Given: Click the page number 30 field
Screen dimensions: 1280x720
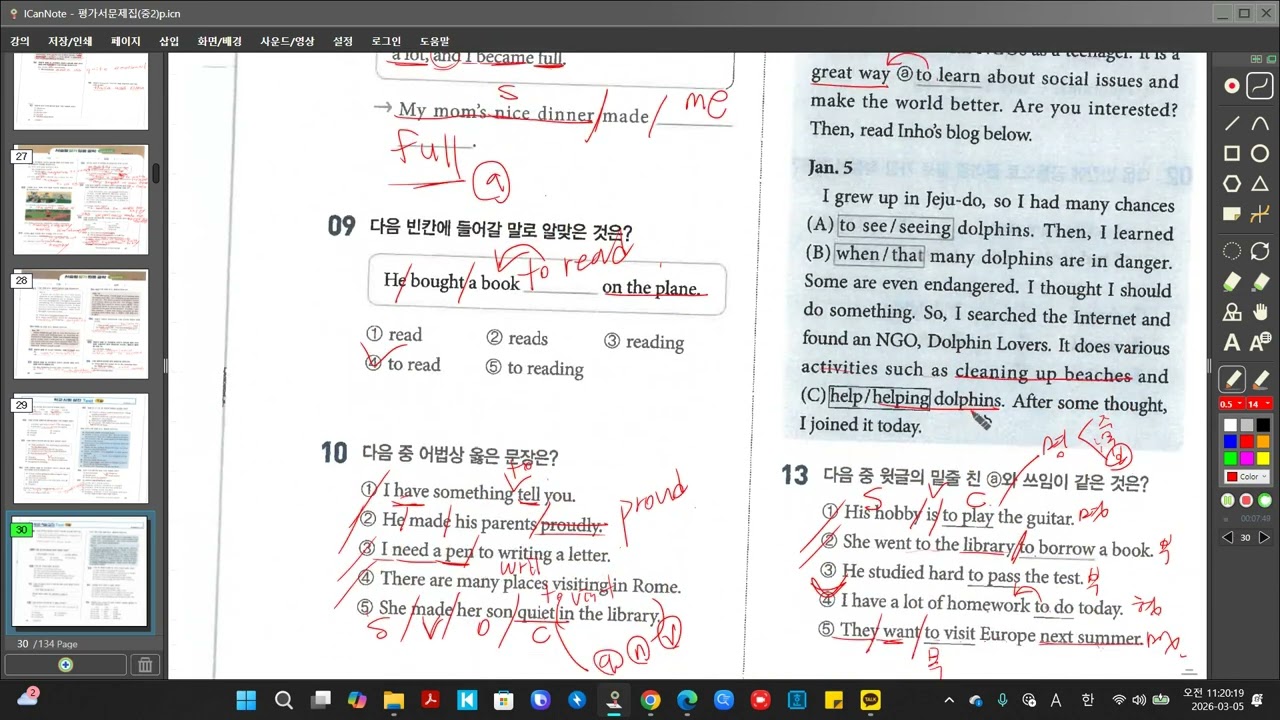Looking at the screenshot, I should click(1246, 537).
